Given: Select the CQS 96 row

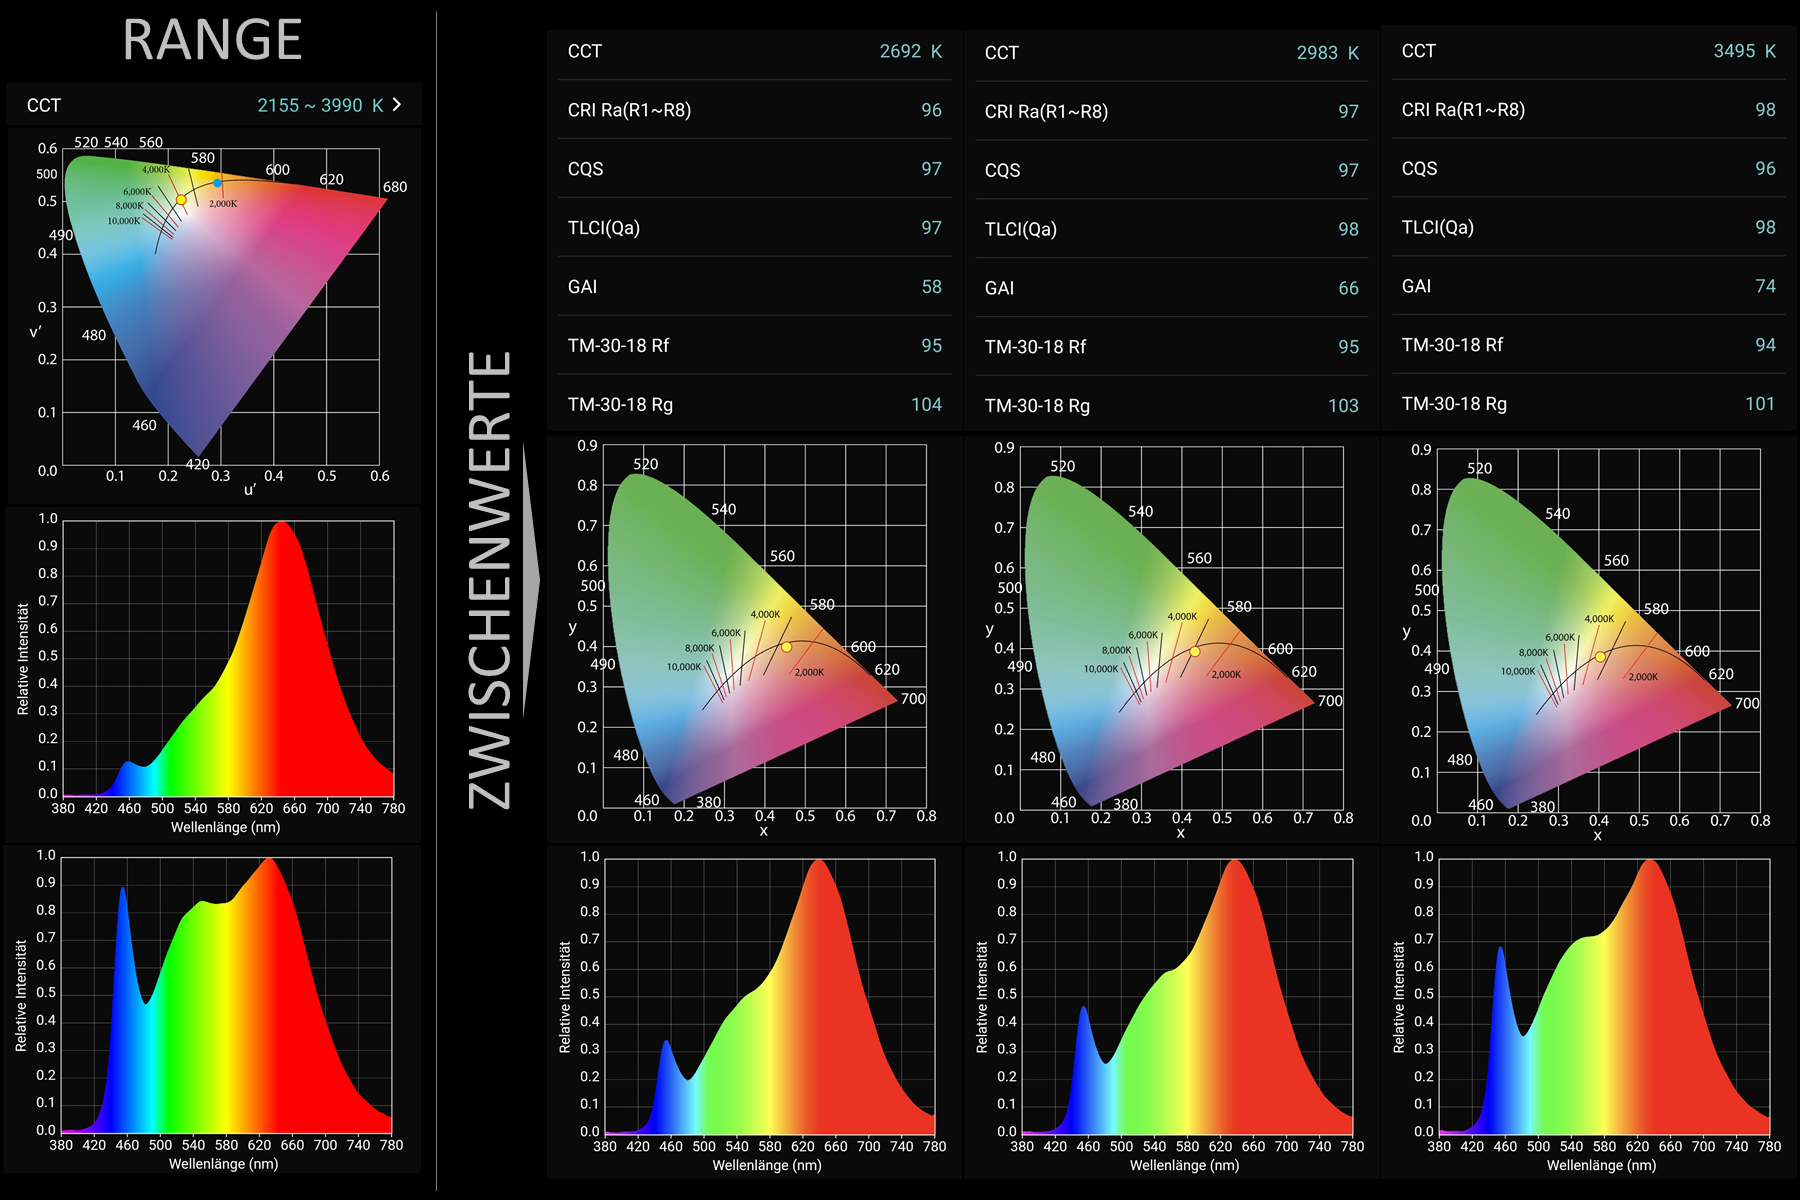Looking at the screenshot, I should coord(1588,168).
